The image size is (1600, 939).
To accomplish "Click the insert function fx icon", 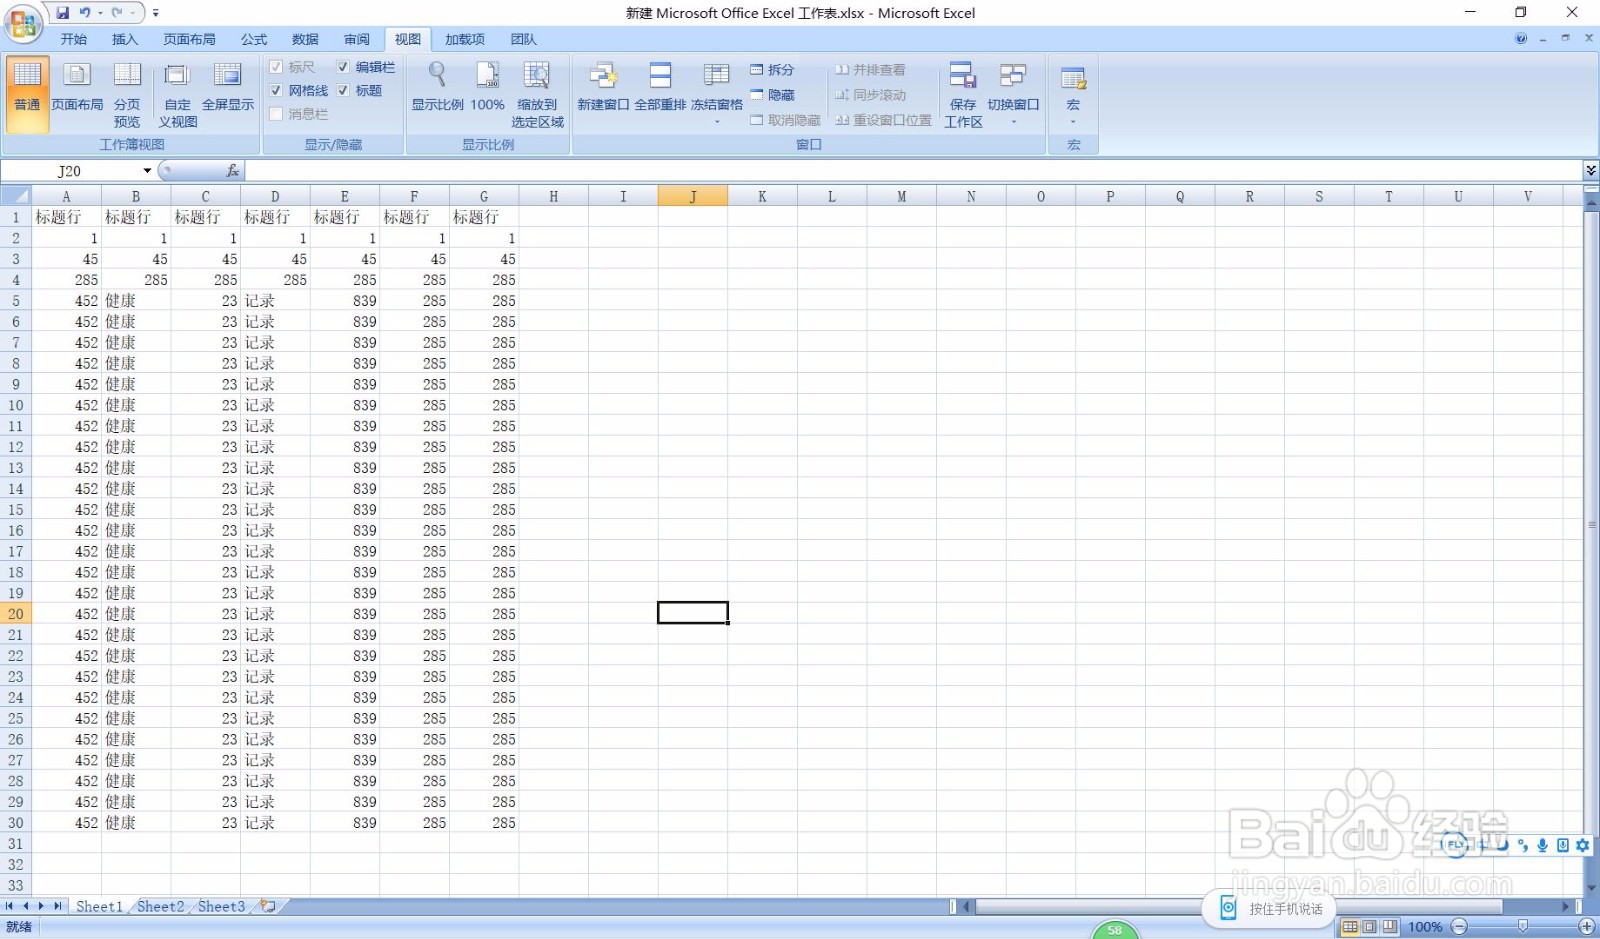I will [x=232, y=171].
